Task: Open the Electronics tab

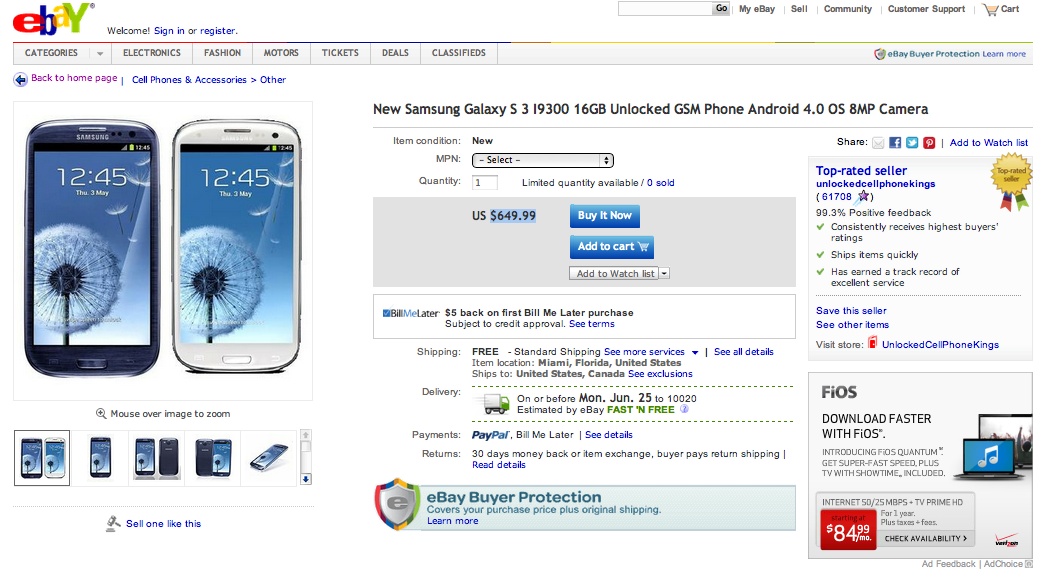Action: click(151, 53)
